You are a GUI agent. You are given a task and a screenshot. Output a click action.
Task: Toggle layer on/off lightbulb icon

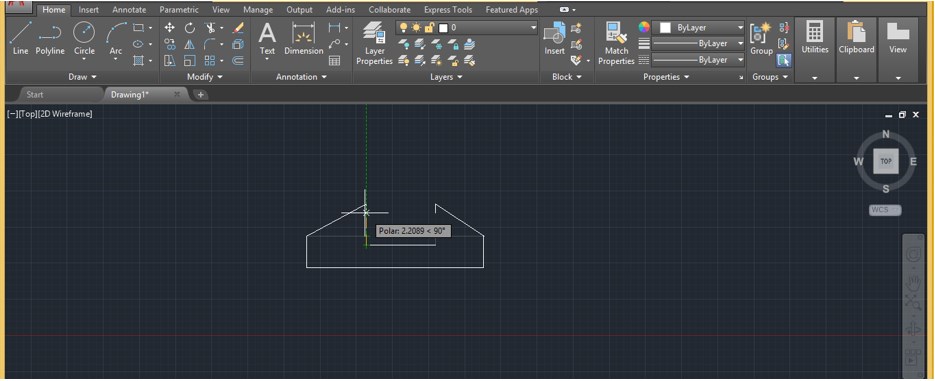pos(404,27)
